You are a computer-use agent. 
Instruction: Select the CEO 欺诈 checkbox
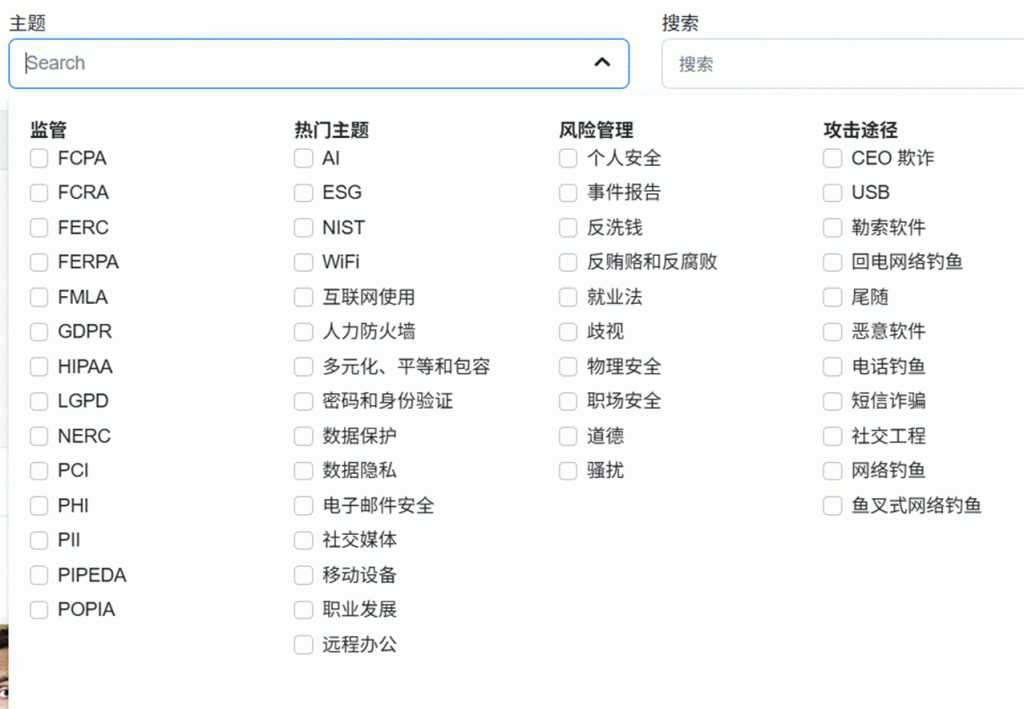pyautogui.click(x=832, y=158)
